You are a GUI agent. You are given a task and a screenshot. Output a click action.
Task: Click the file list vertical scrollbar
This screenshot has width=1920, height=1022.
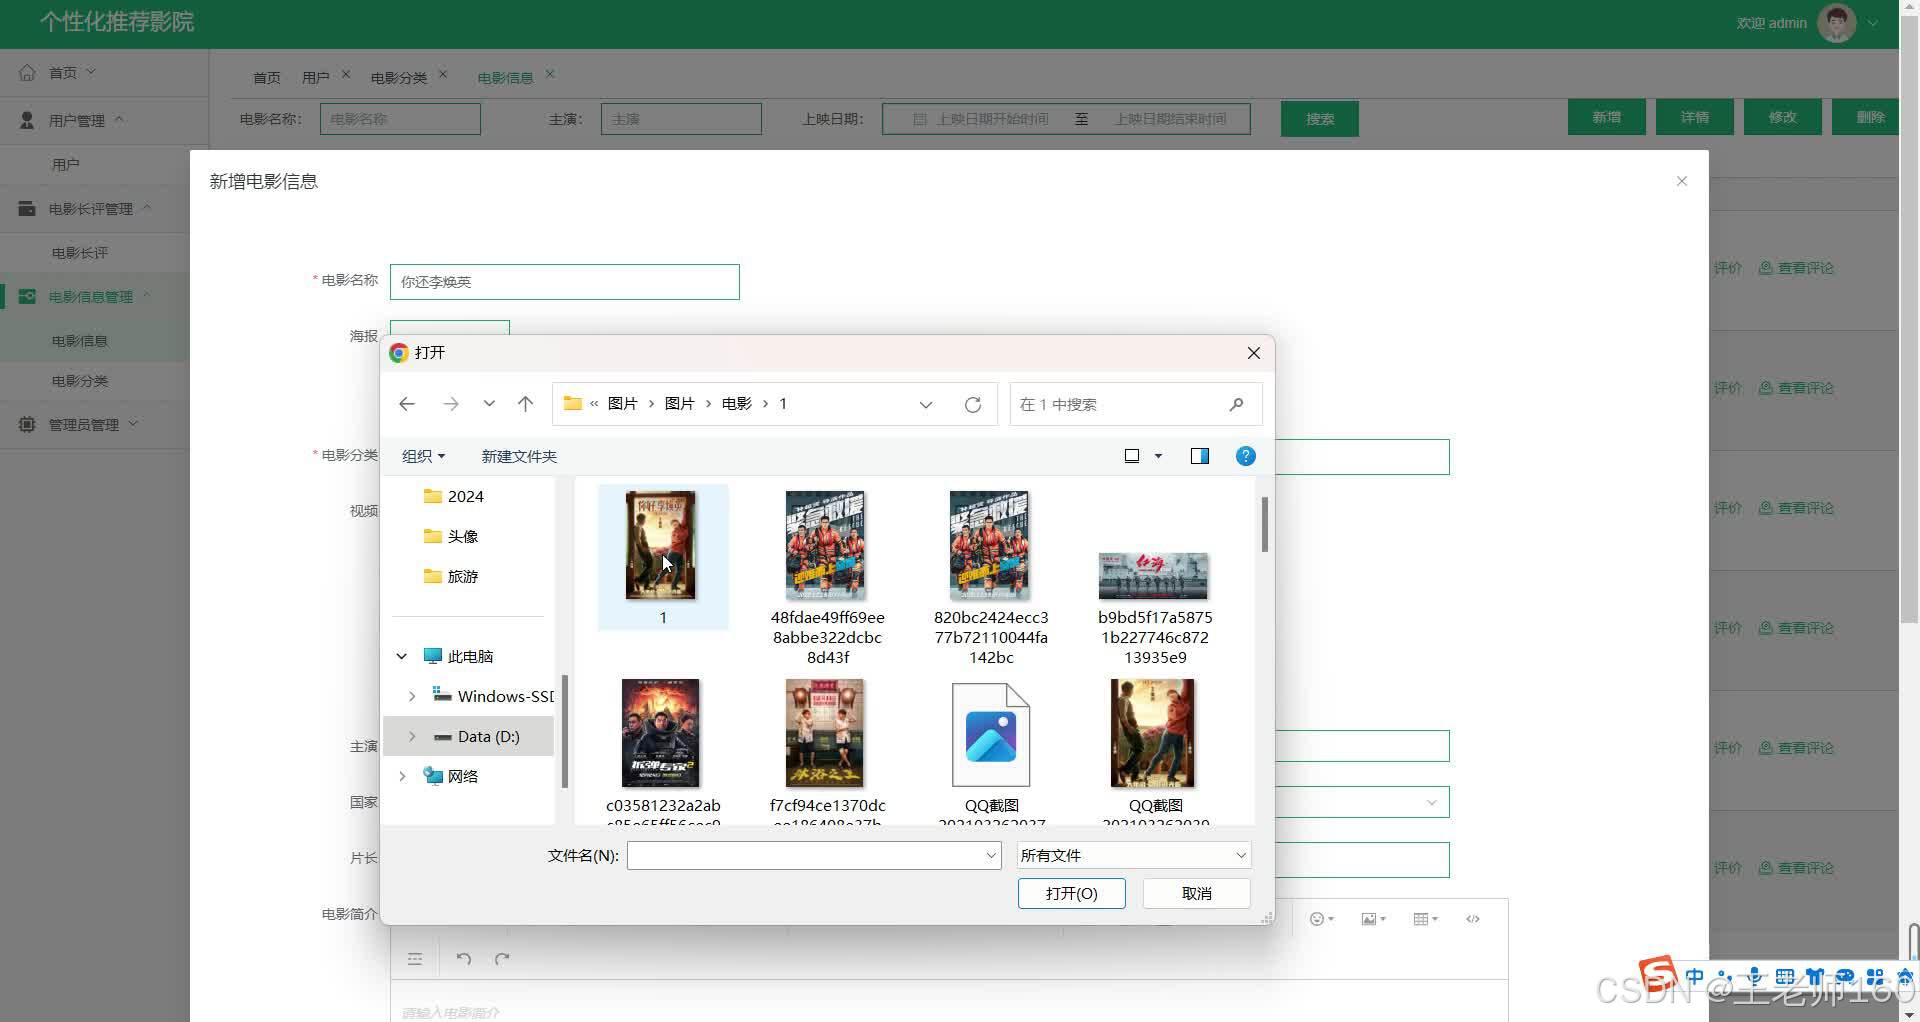click(1264, 525)
